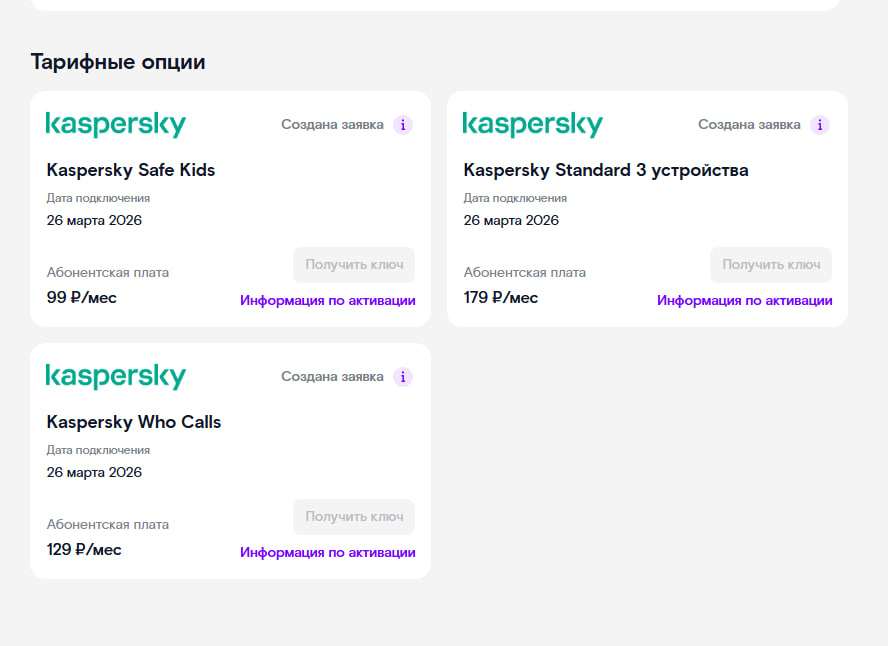Select the 'Kaspersky Safe Kids' title
This screenshot has width=888, height=646.
coord(131,170)
